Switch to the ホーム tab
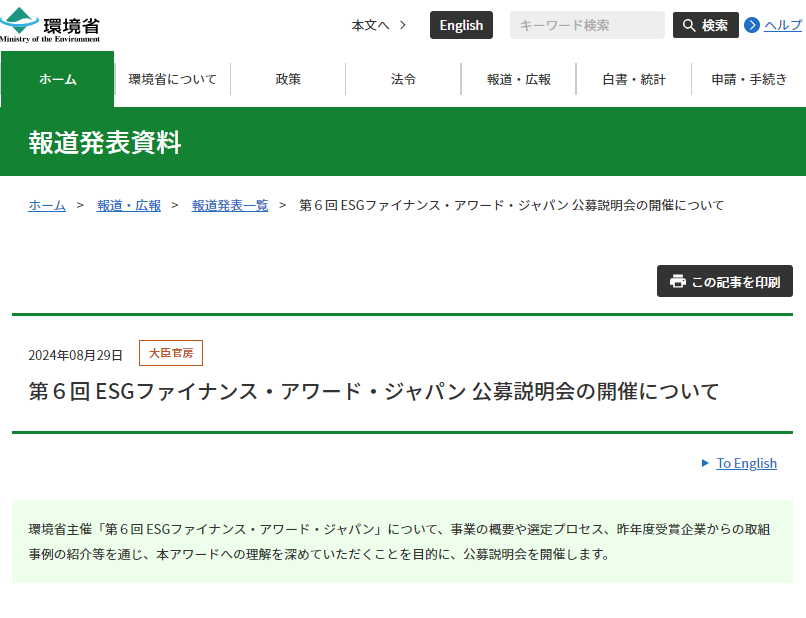Screen dimensions: 806x618 click(x=57, y=78)
